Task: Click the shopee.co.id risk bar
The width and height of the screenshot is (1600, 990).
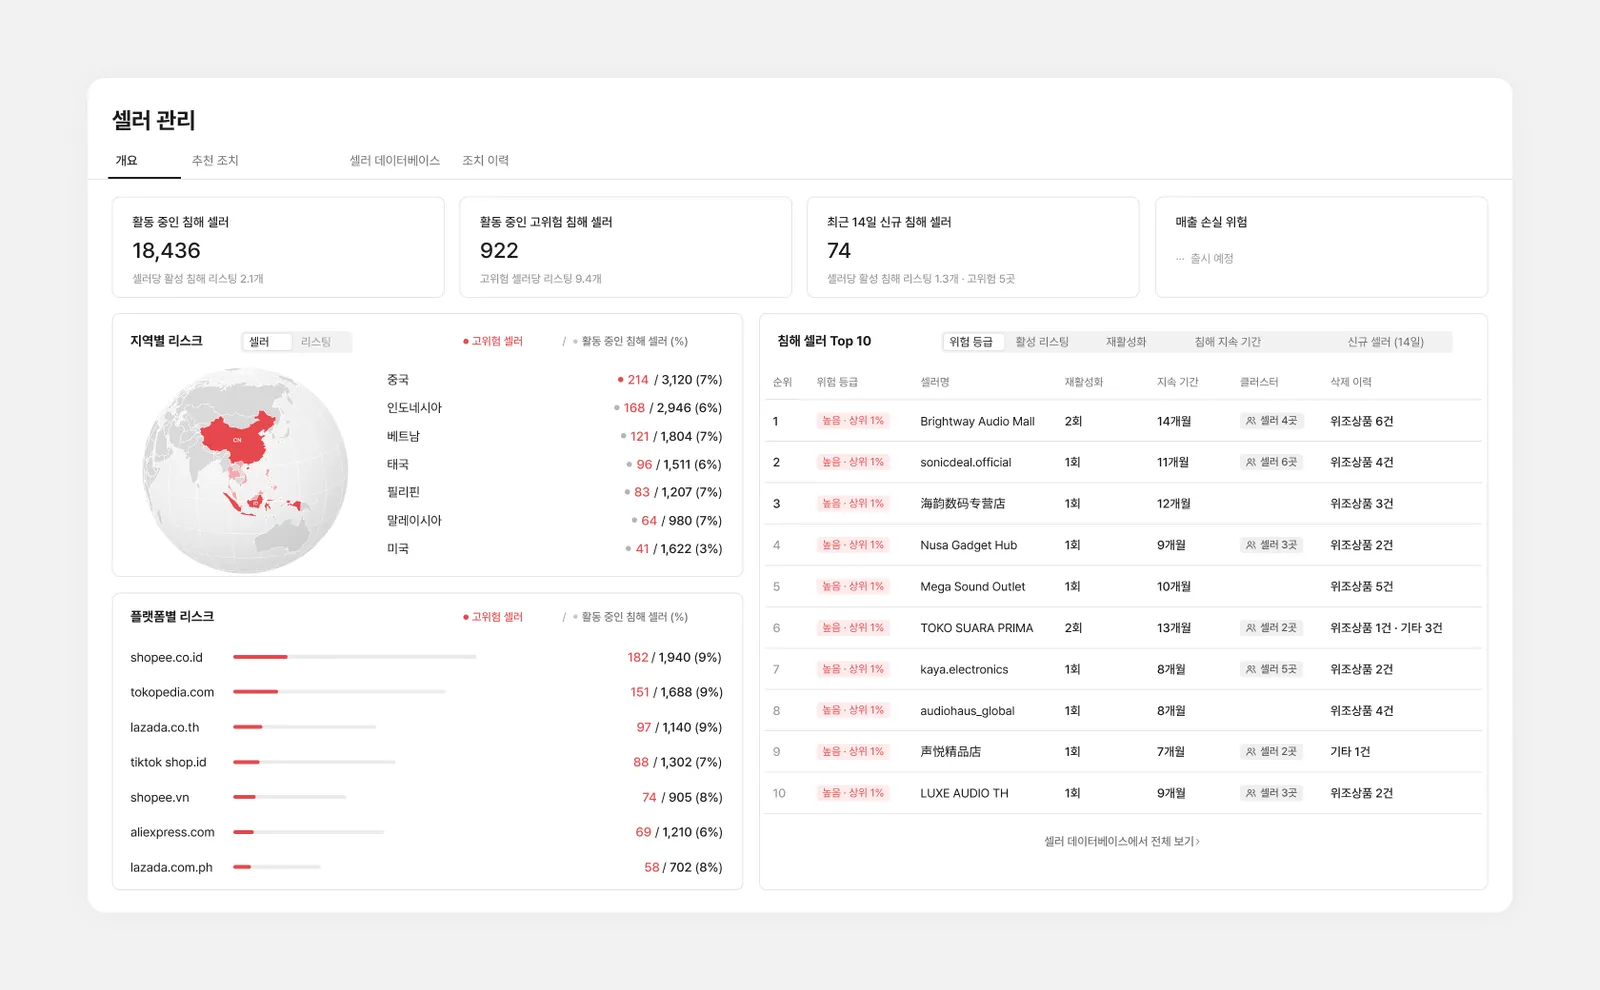Action: tap(354, 657)
